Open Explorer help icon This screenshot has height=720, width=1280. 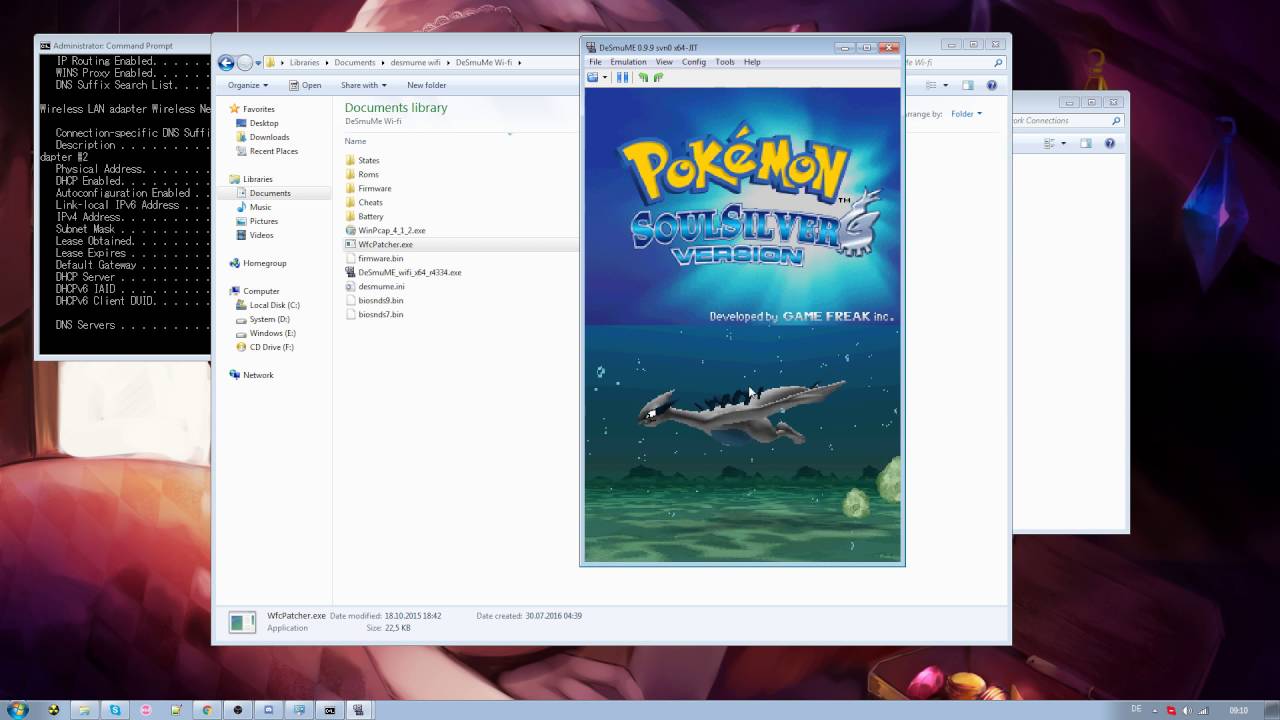(992, 86)
